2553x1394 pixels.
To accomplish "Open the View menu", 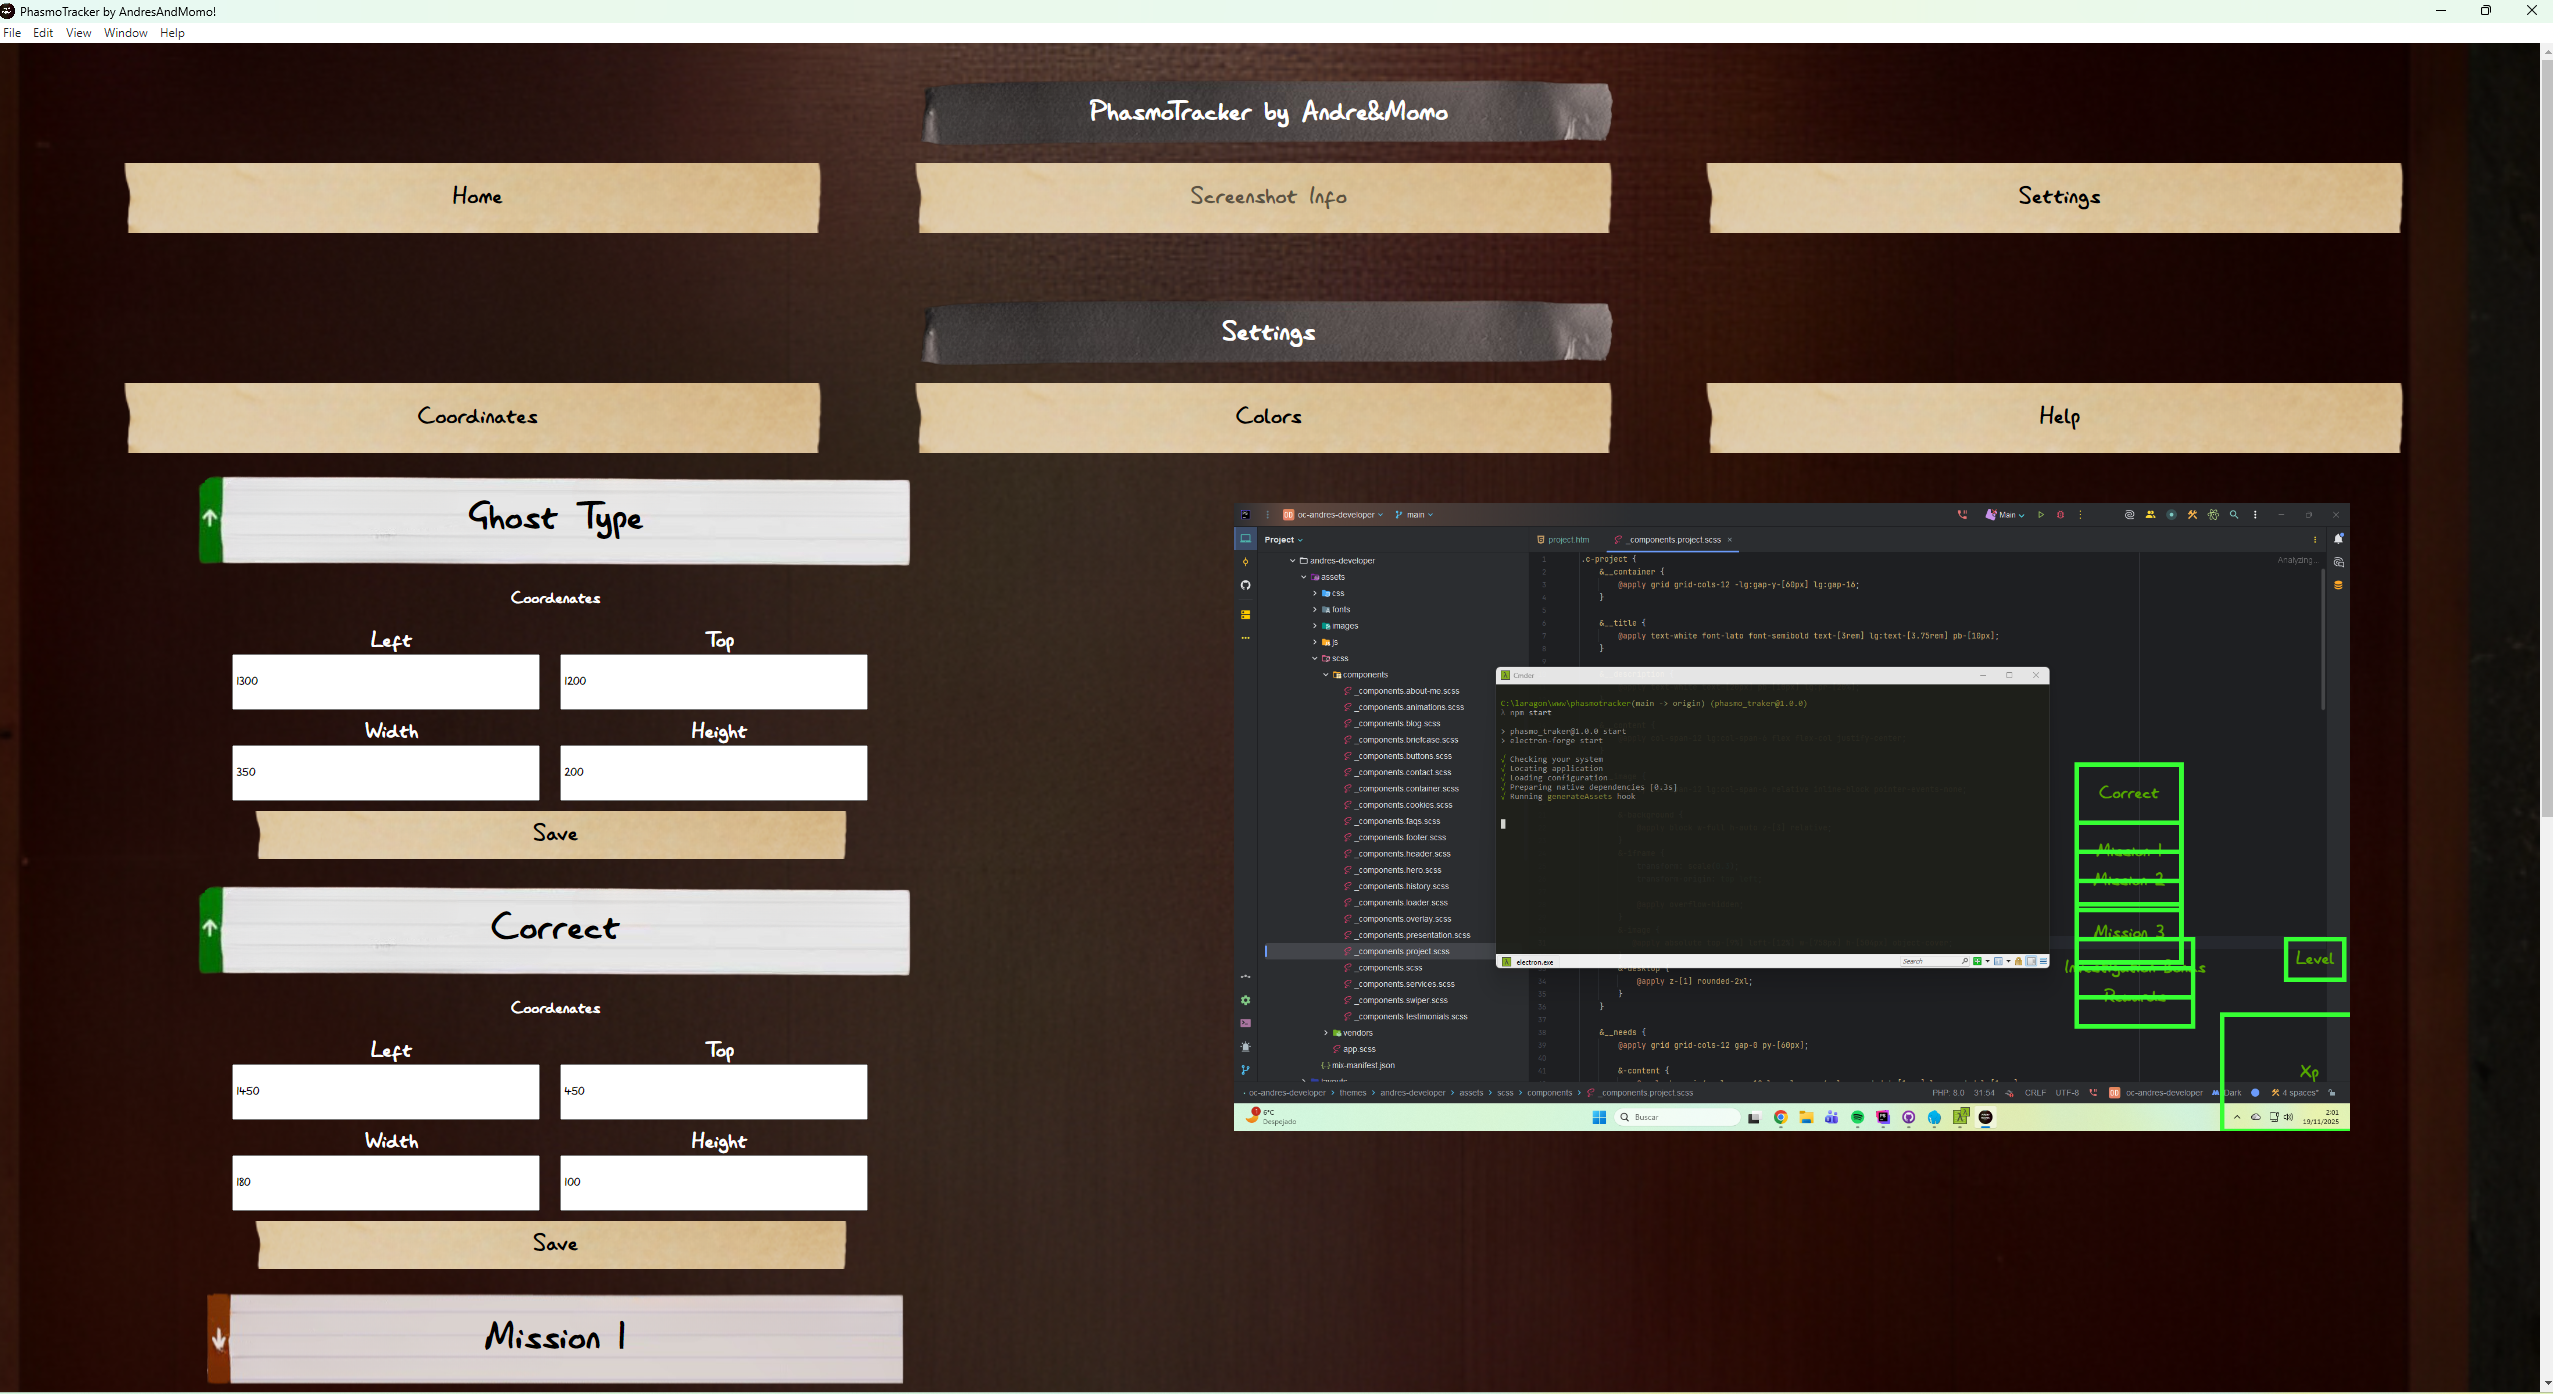I will click(78, 33).
